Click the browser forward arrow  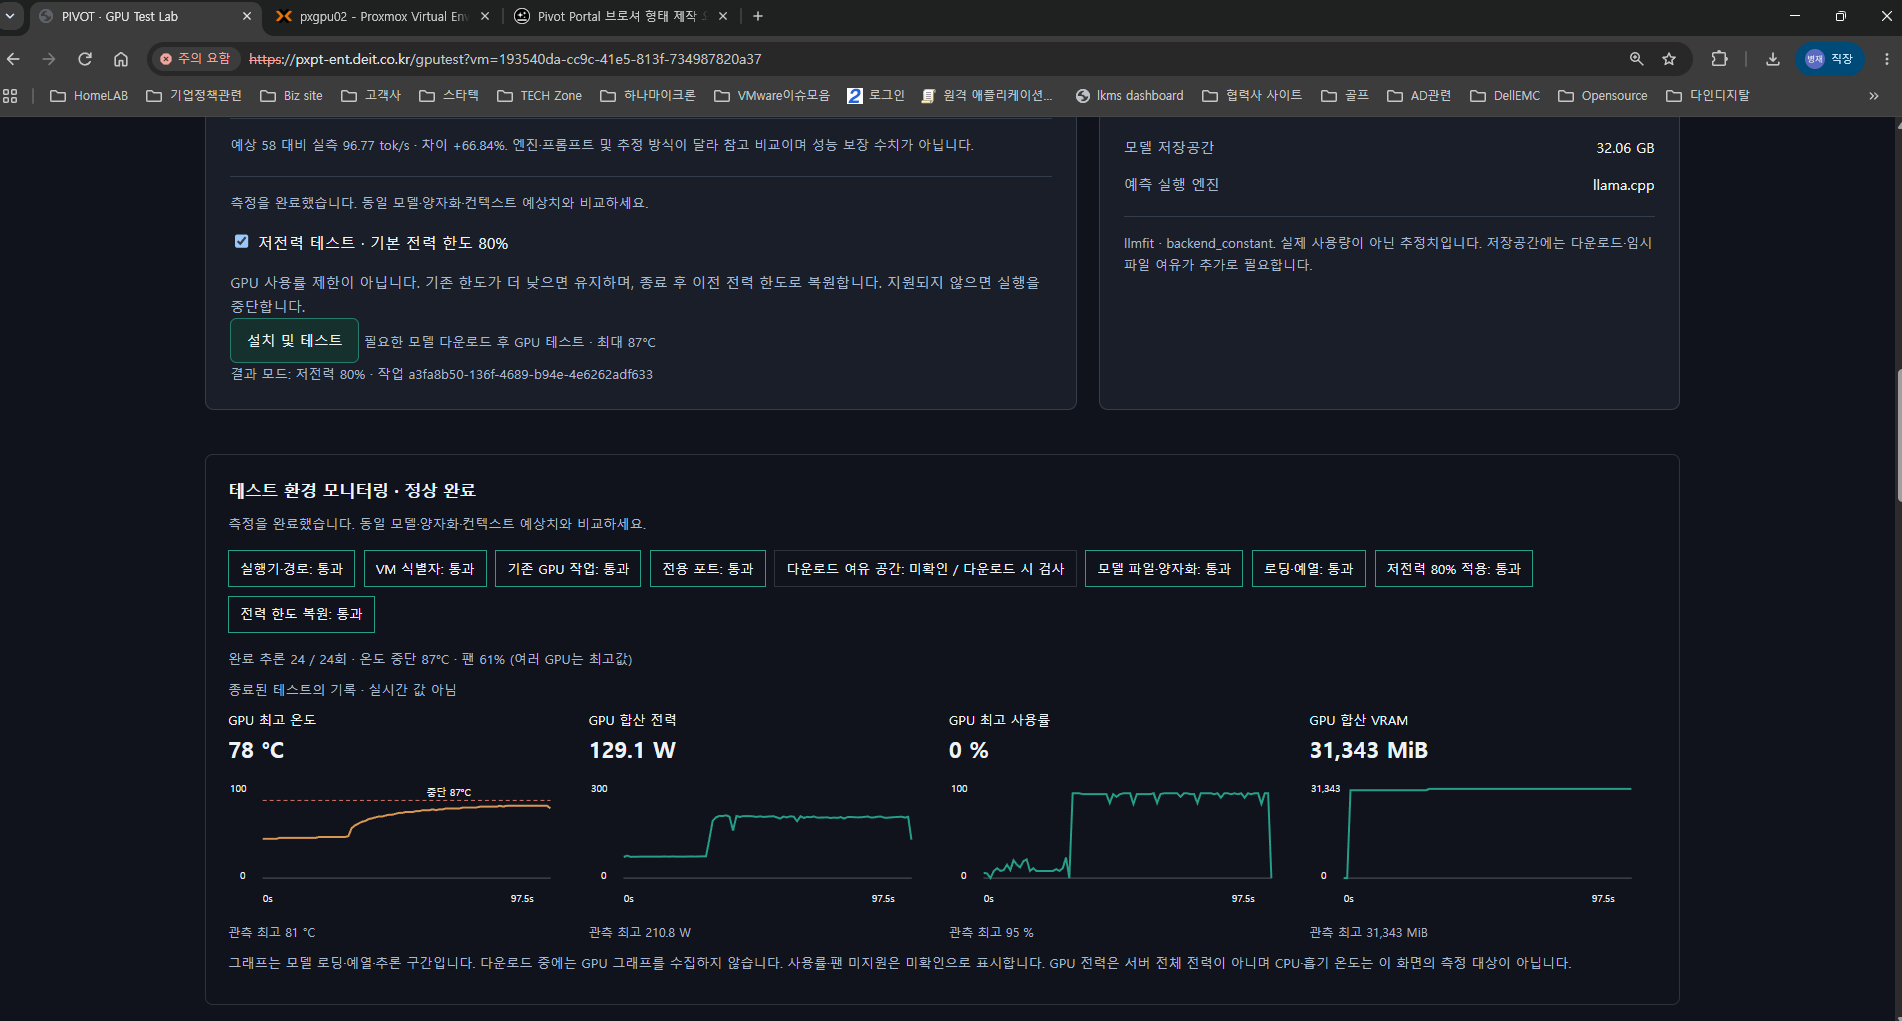click(x=49, y=59)
